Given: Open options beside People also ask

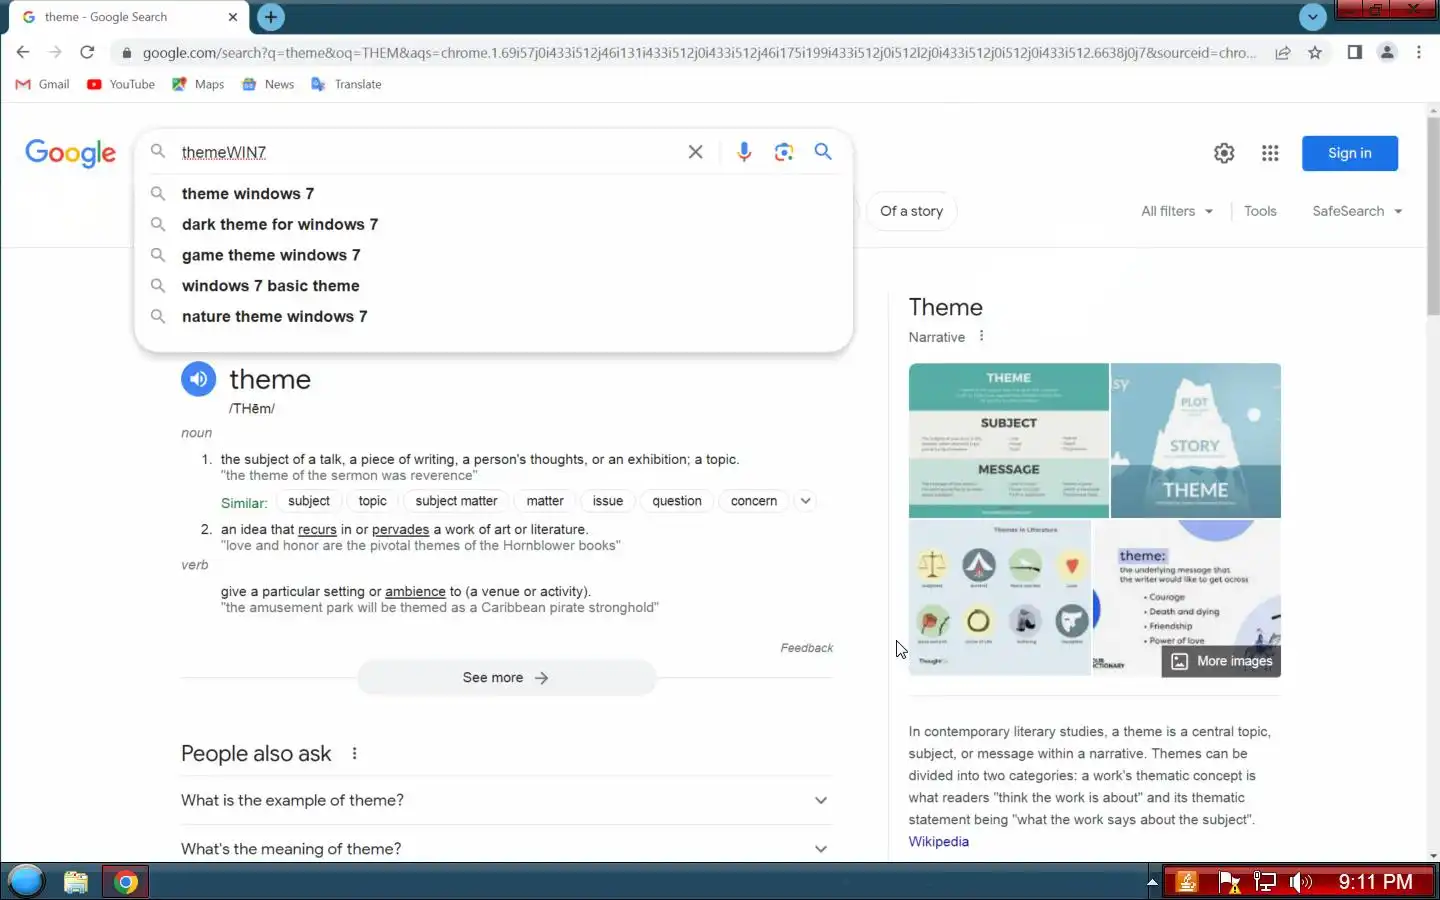Looking at the screenshot, I should (x=354, y=754).
